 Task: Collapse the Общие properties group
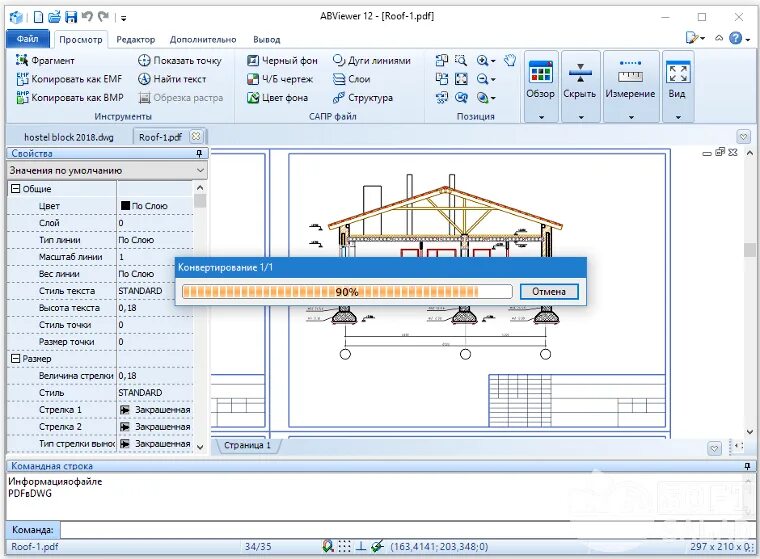16,189
